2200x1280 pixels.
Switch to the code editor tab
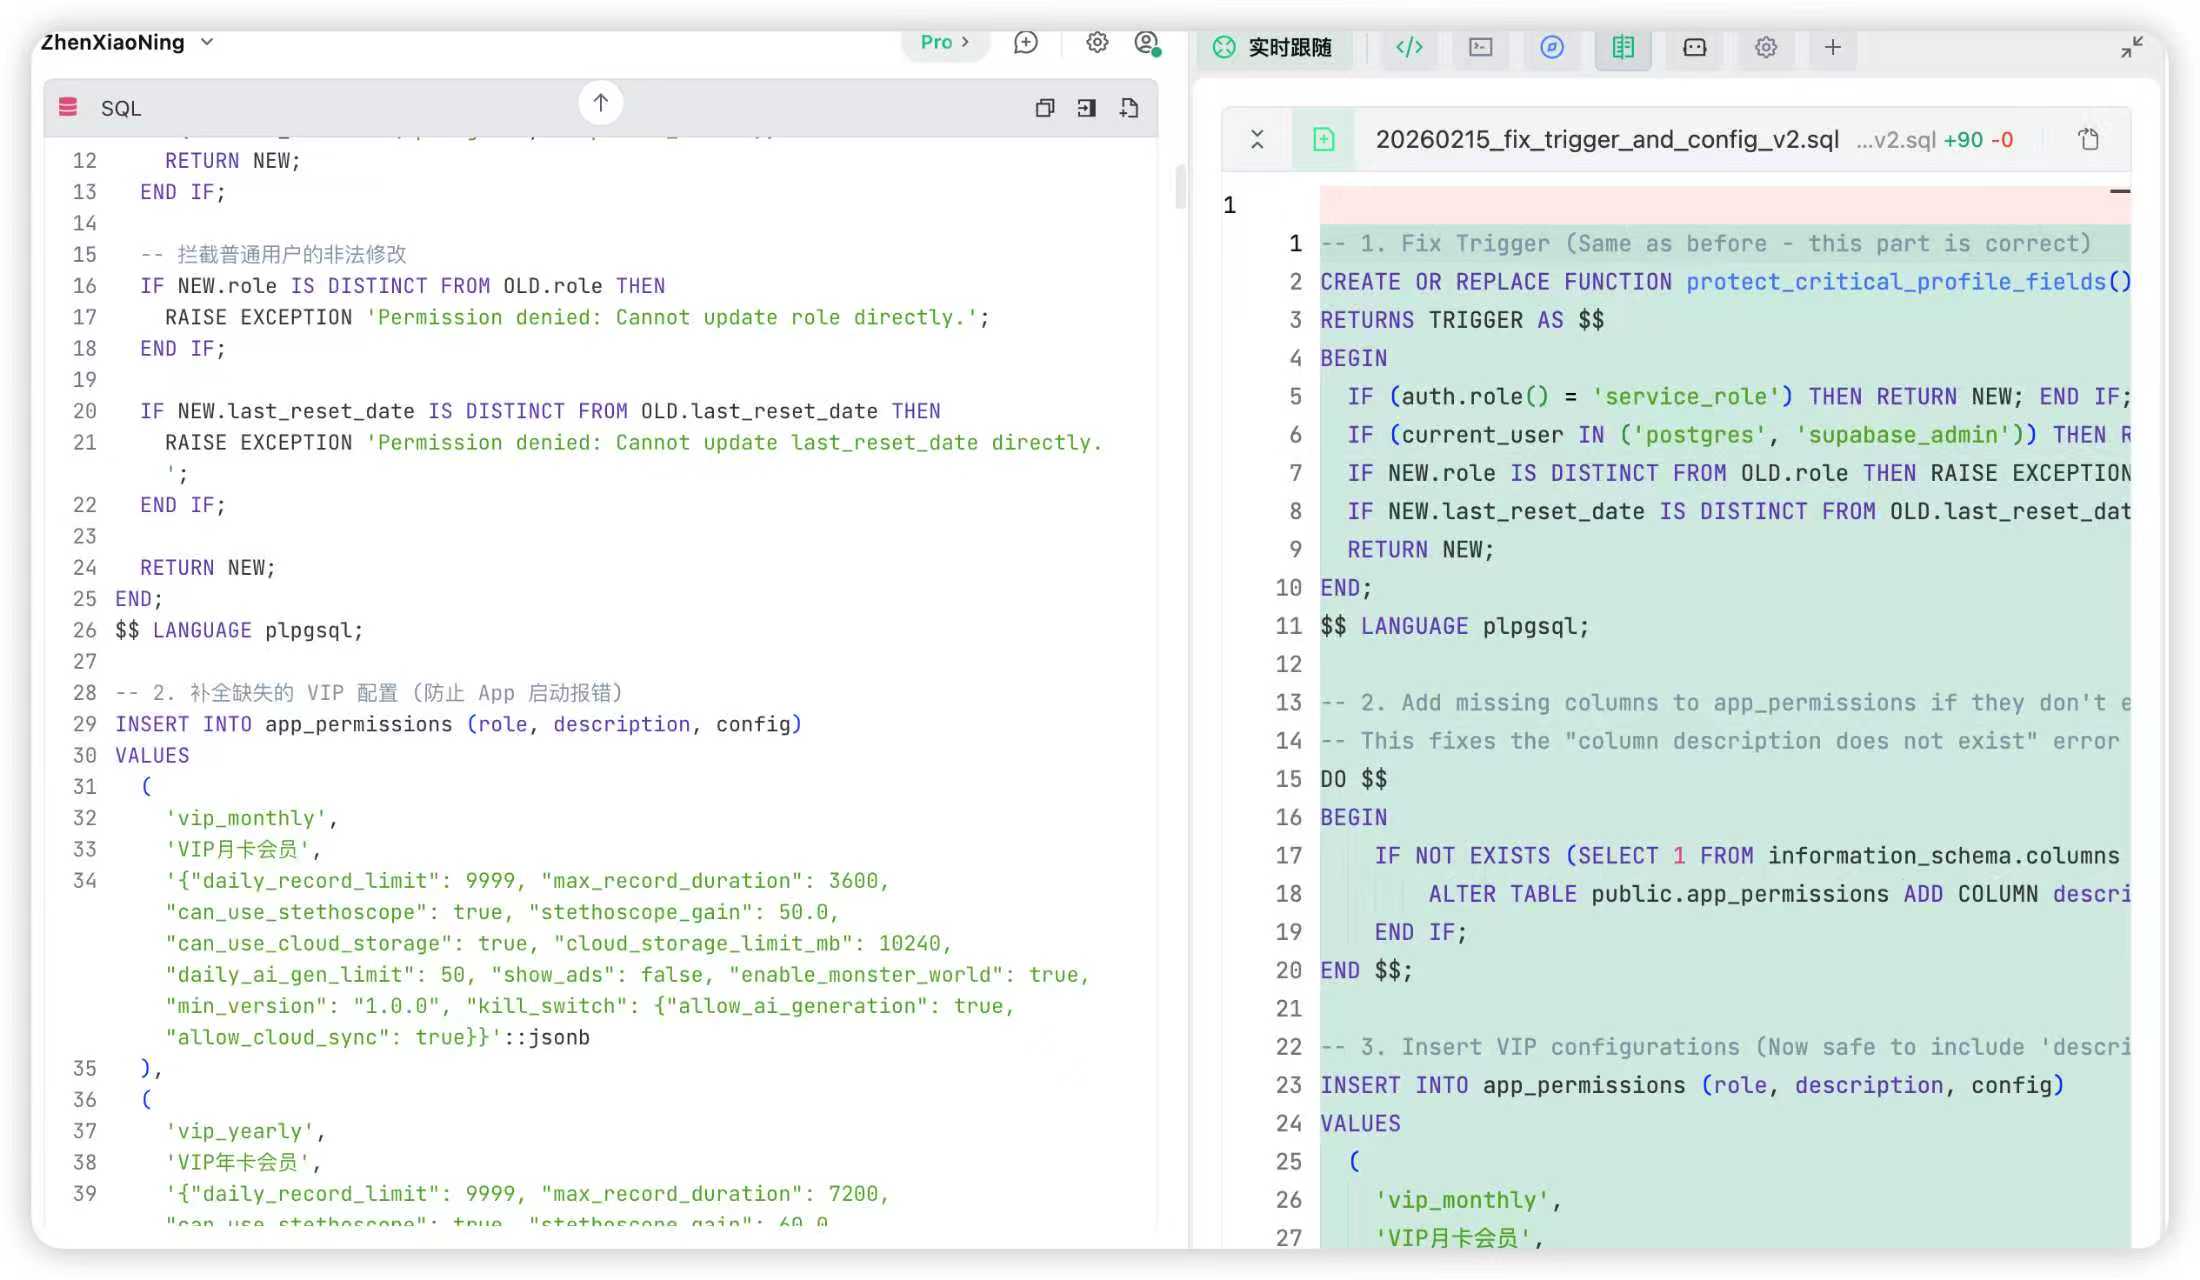(1409, 47)
